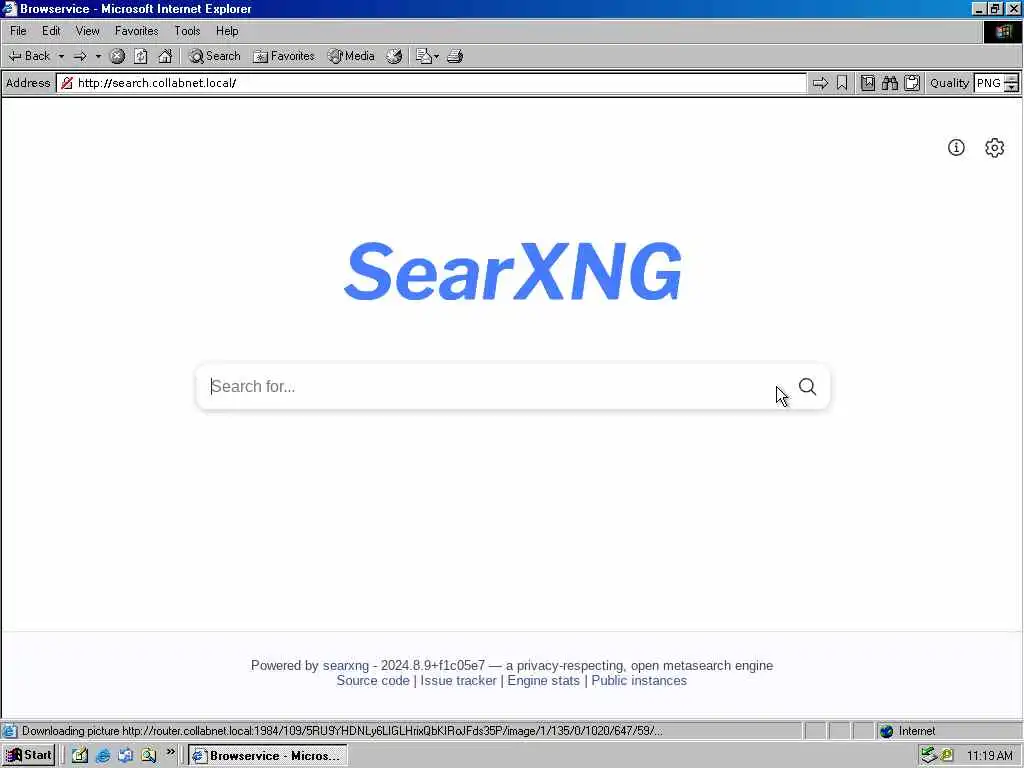This screenshot has height=768, width=1024.
Task: Click the magnifier search submit button
Action: [808, 387]
